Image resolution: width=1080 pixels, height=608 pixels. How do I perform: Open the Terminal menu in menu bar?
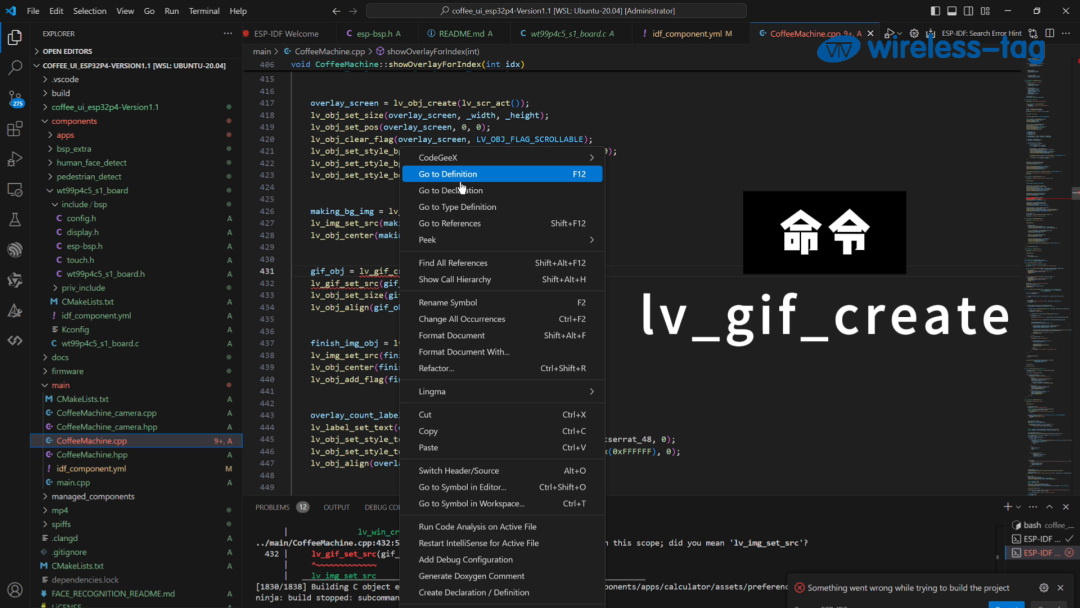click(x=204, y=11)
